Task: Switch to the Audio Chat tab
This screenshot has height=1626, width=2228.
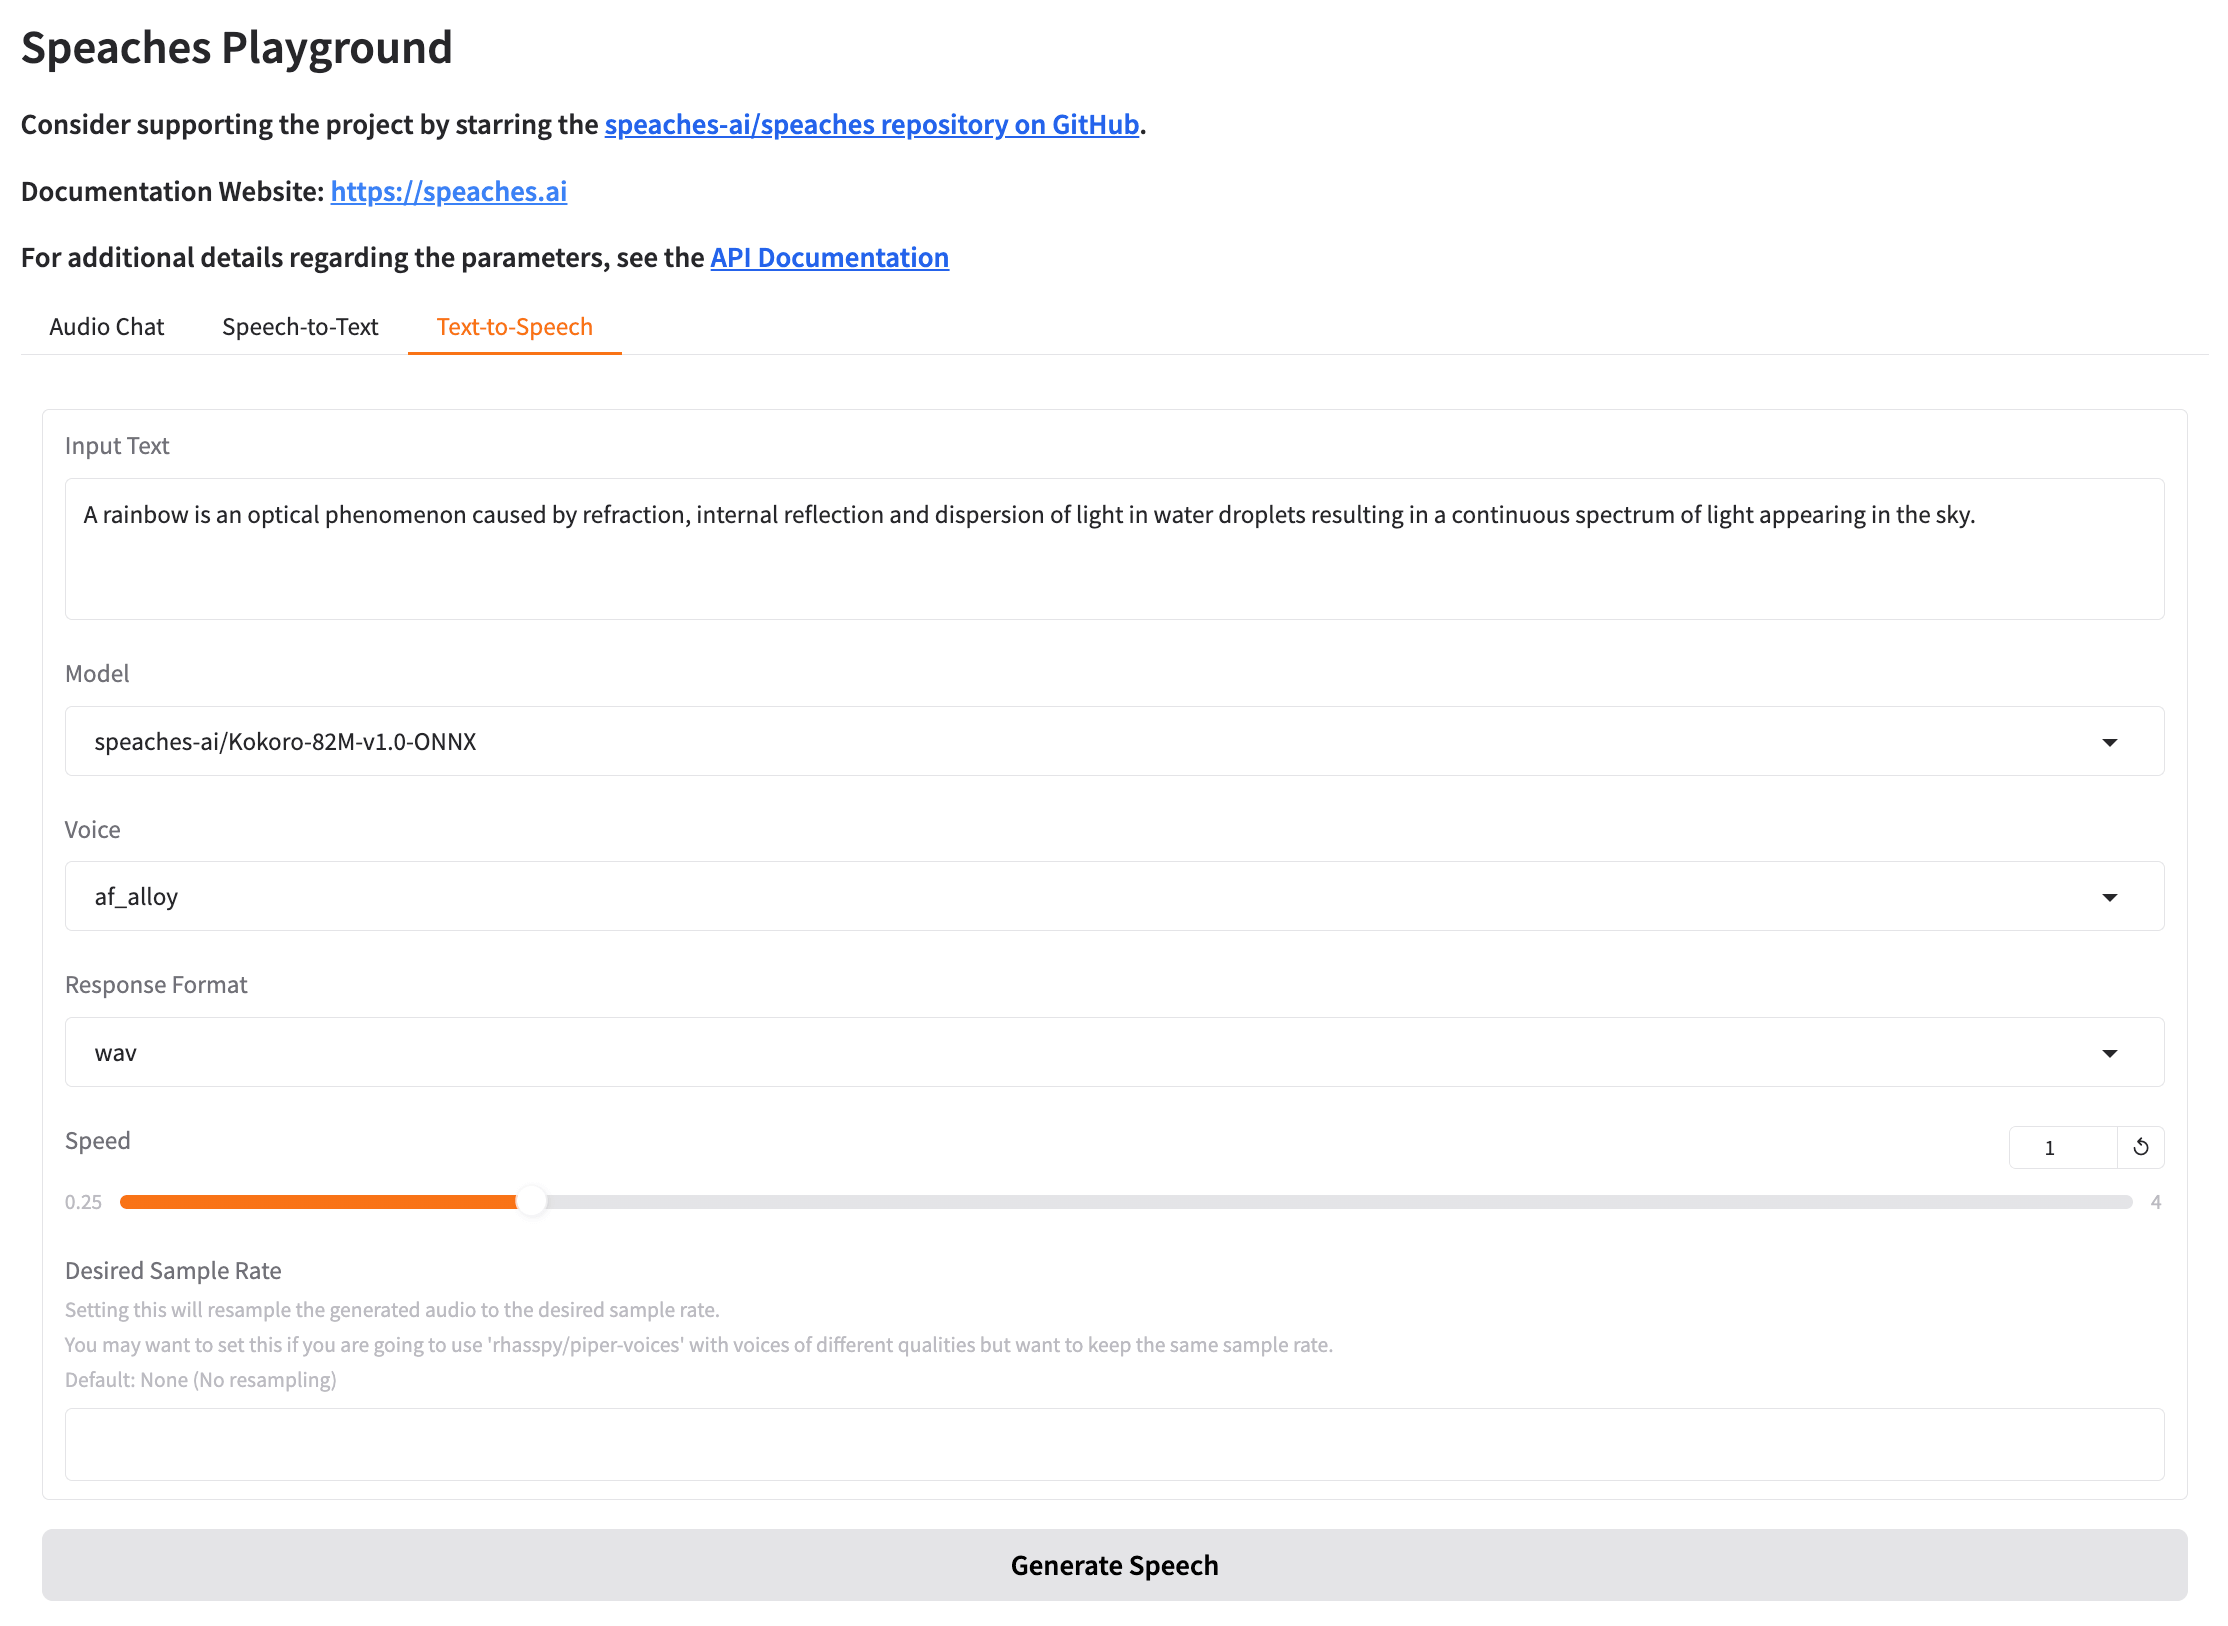Action: (106, 327)
